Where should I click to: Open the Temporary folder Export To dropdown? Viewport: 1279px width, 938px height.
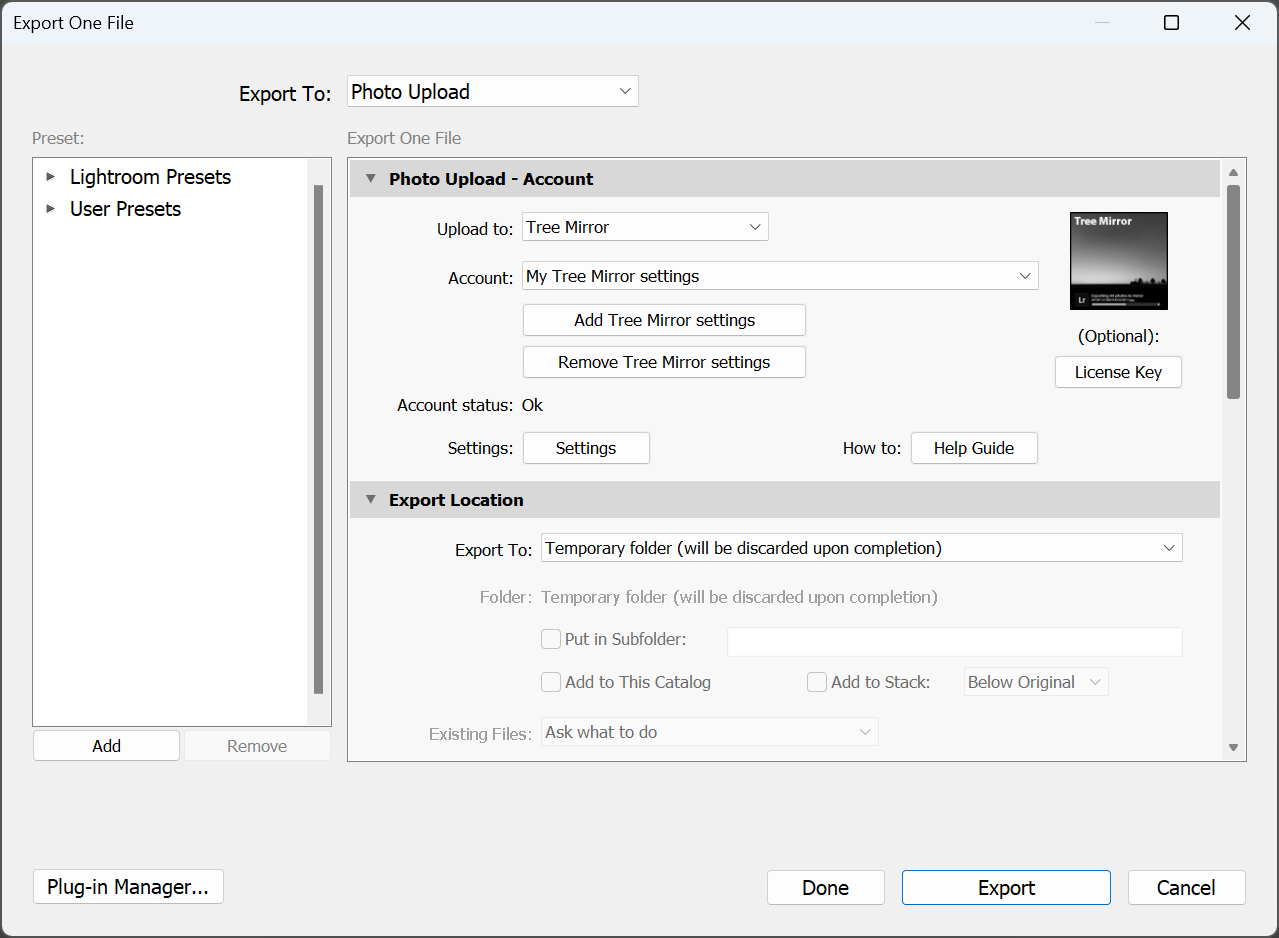[861, 548]
